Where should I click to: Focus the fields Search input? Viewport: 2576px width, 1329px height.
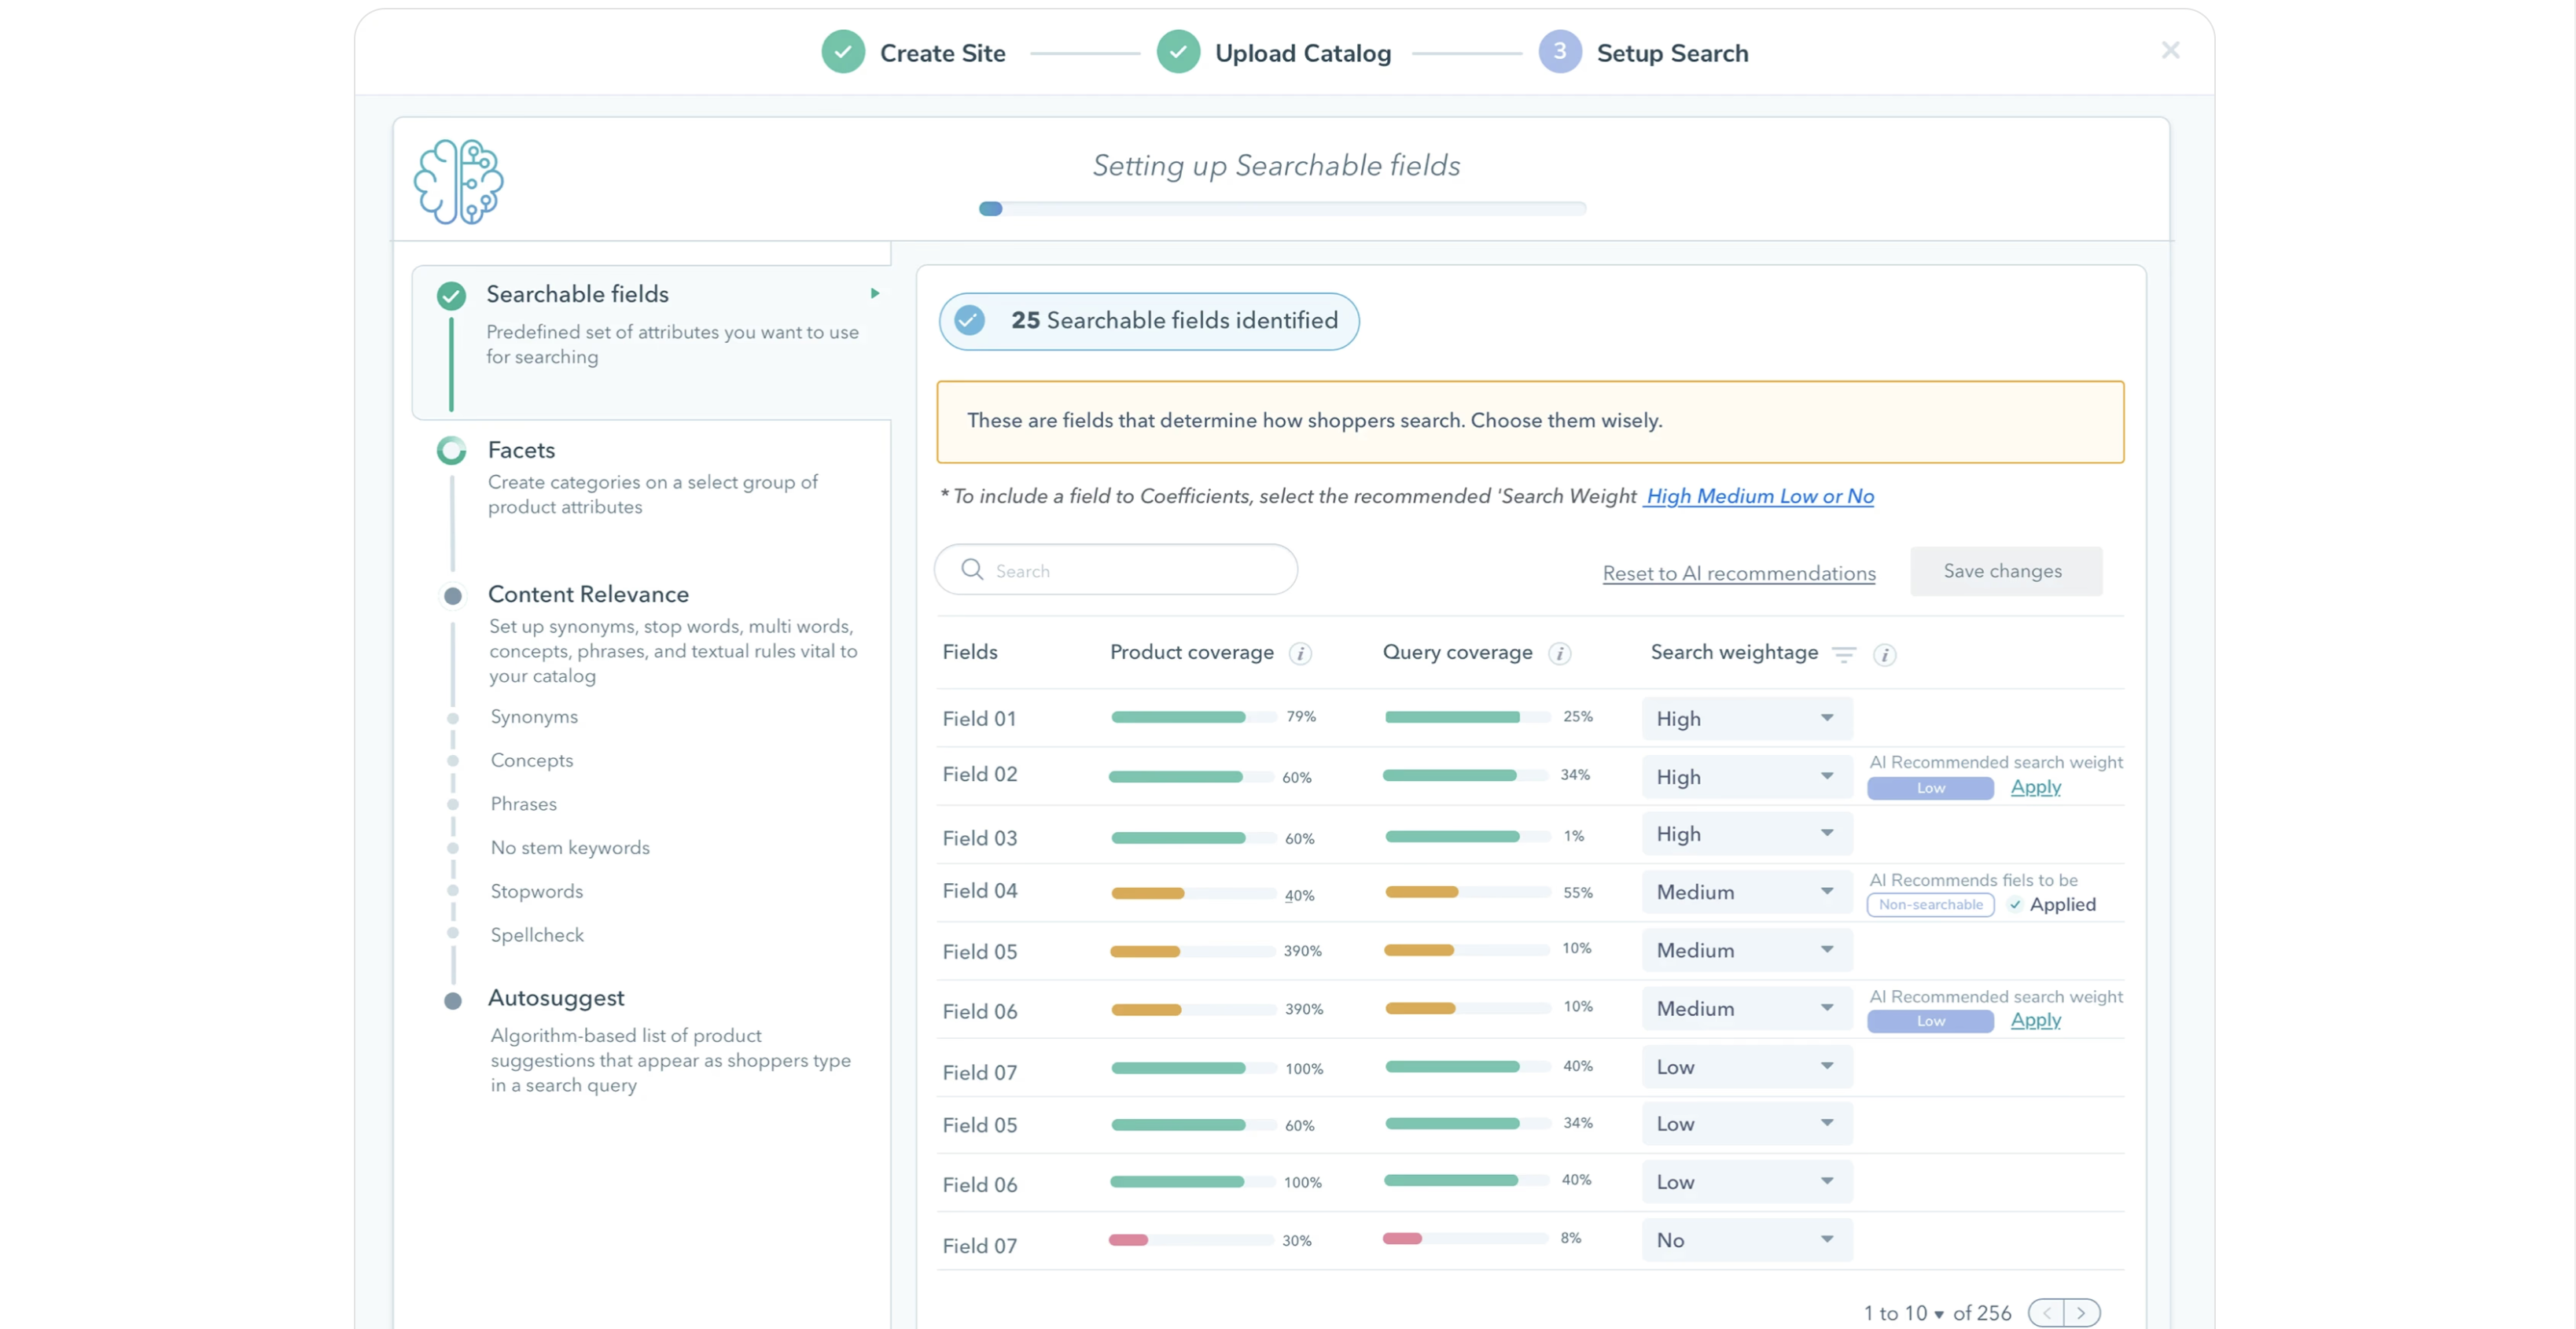coord(1116,569)
